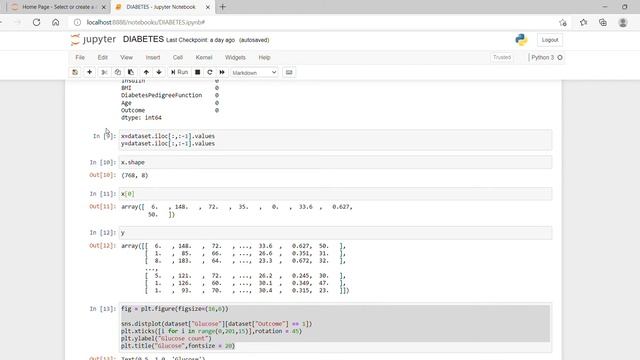Open the Widgets menu
Viewport: 640px width, 360px height.
coord(235,58)
